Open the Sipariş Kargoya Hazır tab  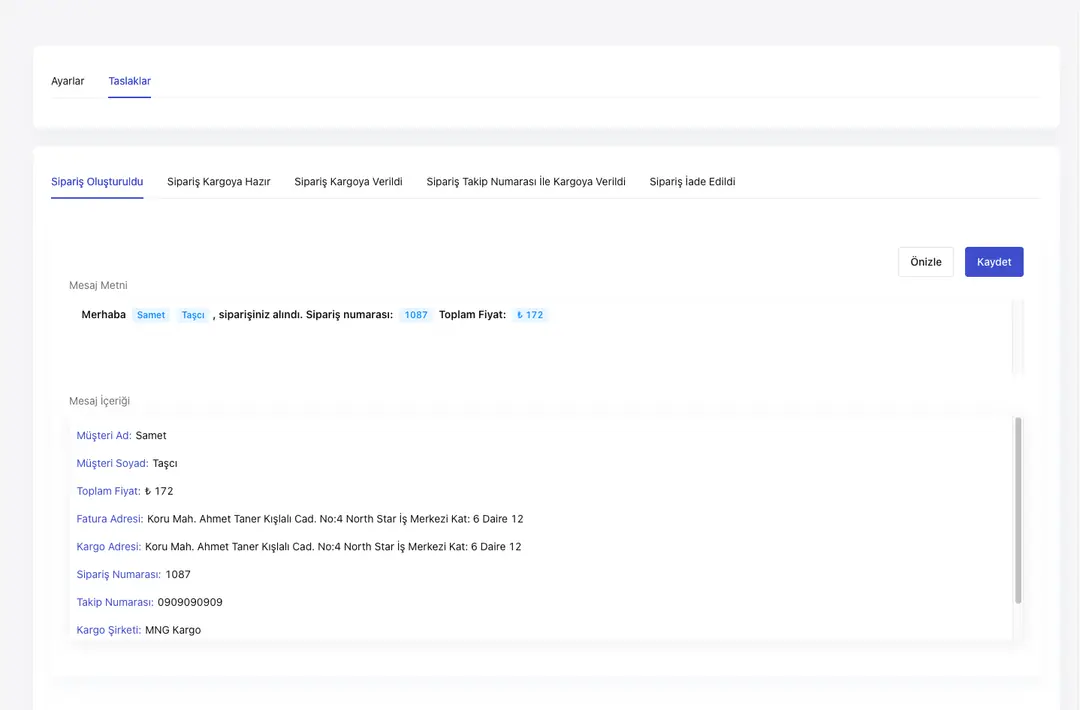pyautogui.click(x=218, y=182)
